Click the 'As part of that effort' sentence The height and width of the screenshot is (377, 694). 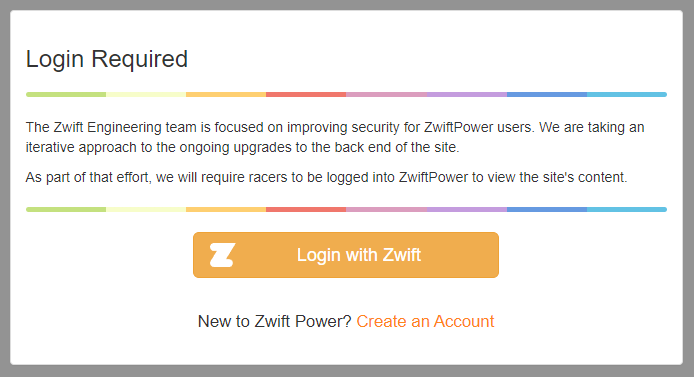click(326, 177)
